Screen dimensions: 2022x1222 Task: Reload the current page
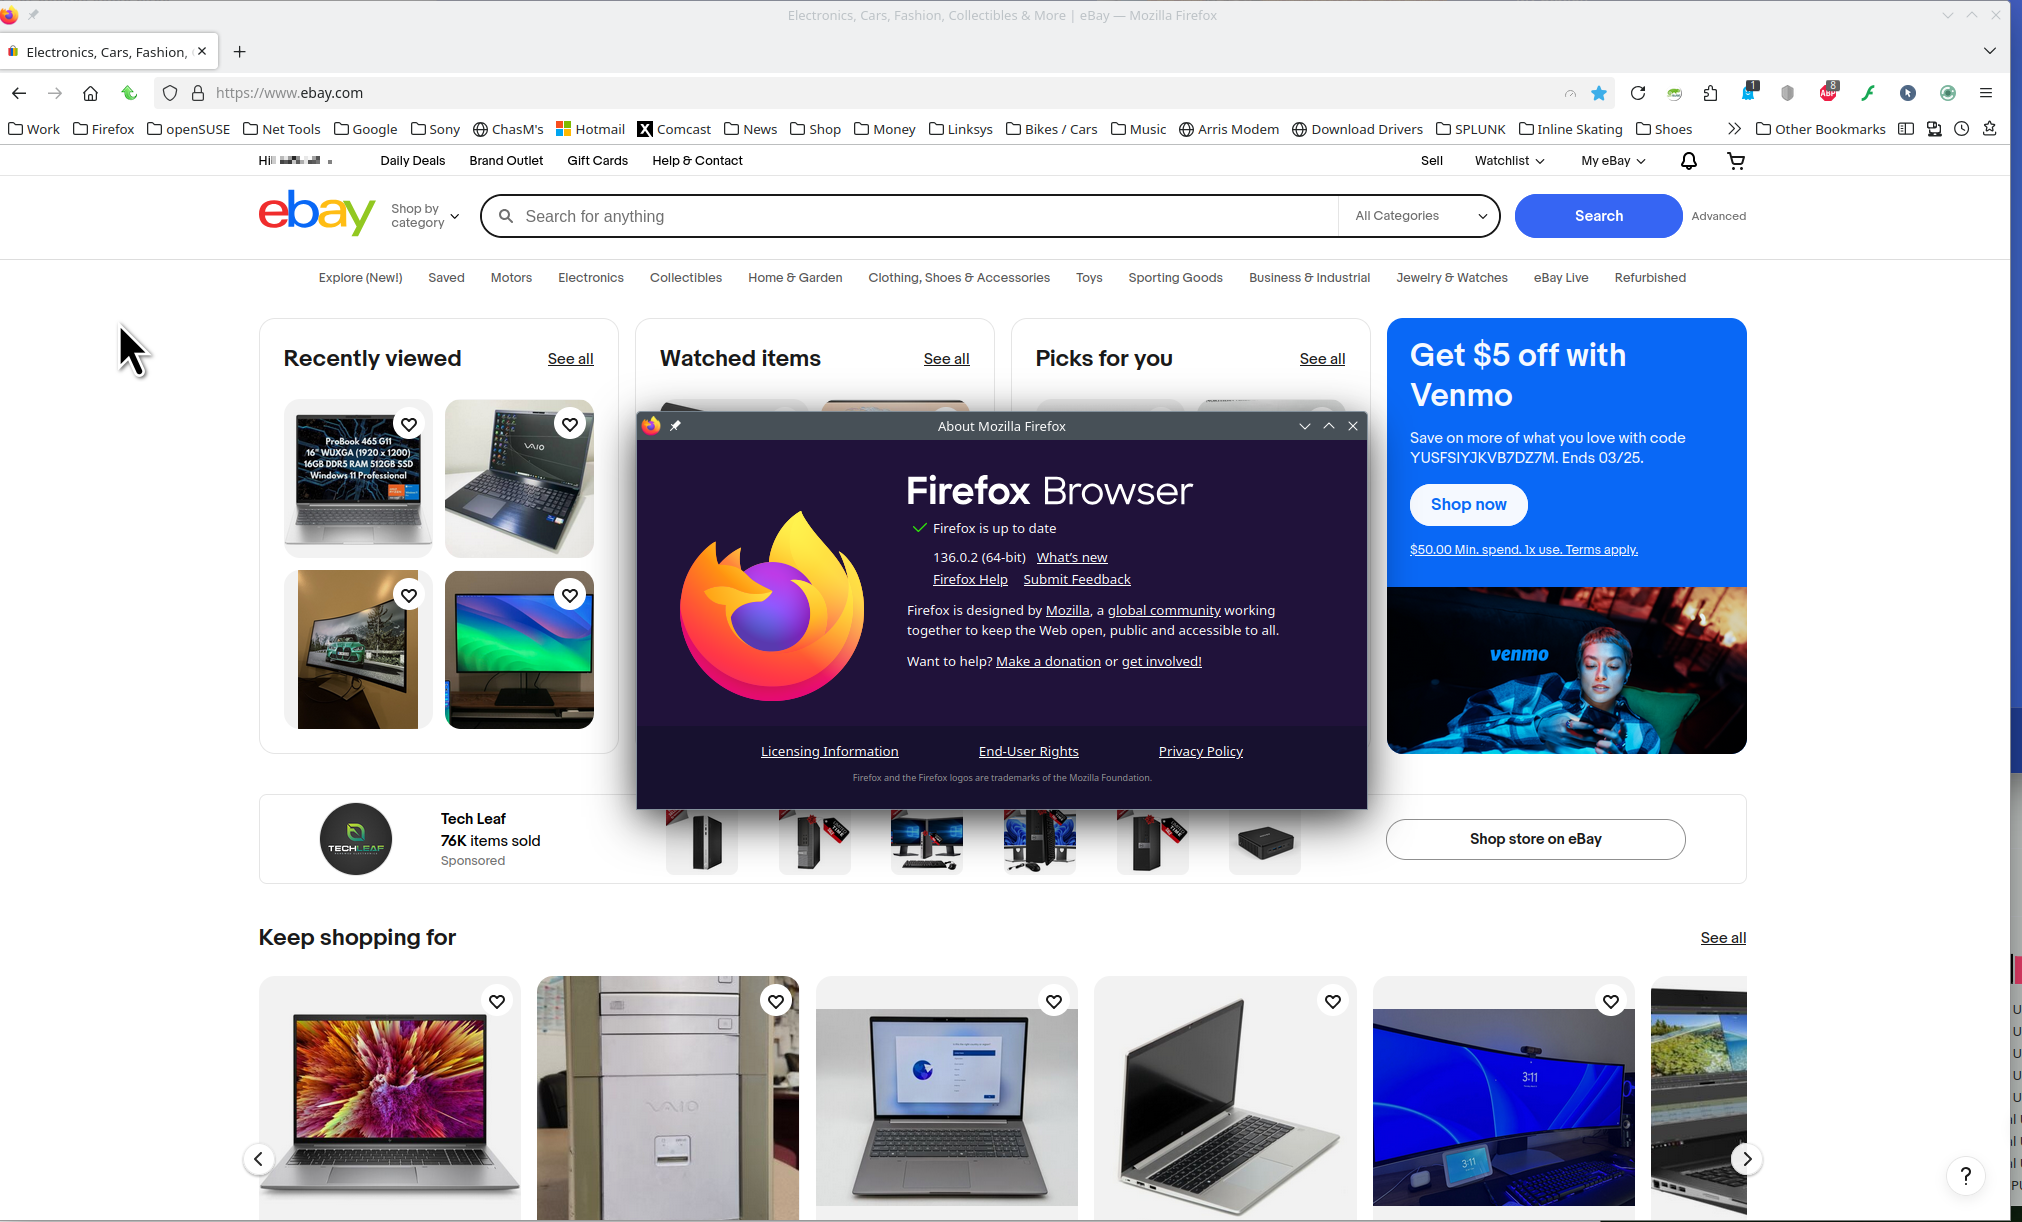tap(1638, 93)
